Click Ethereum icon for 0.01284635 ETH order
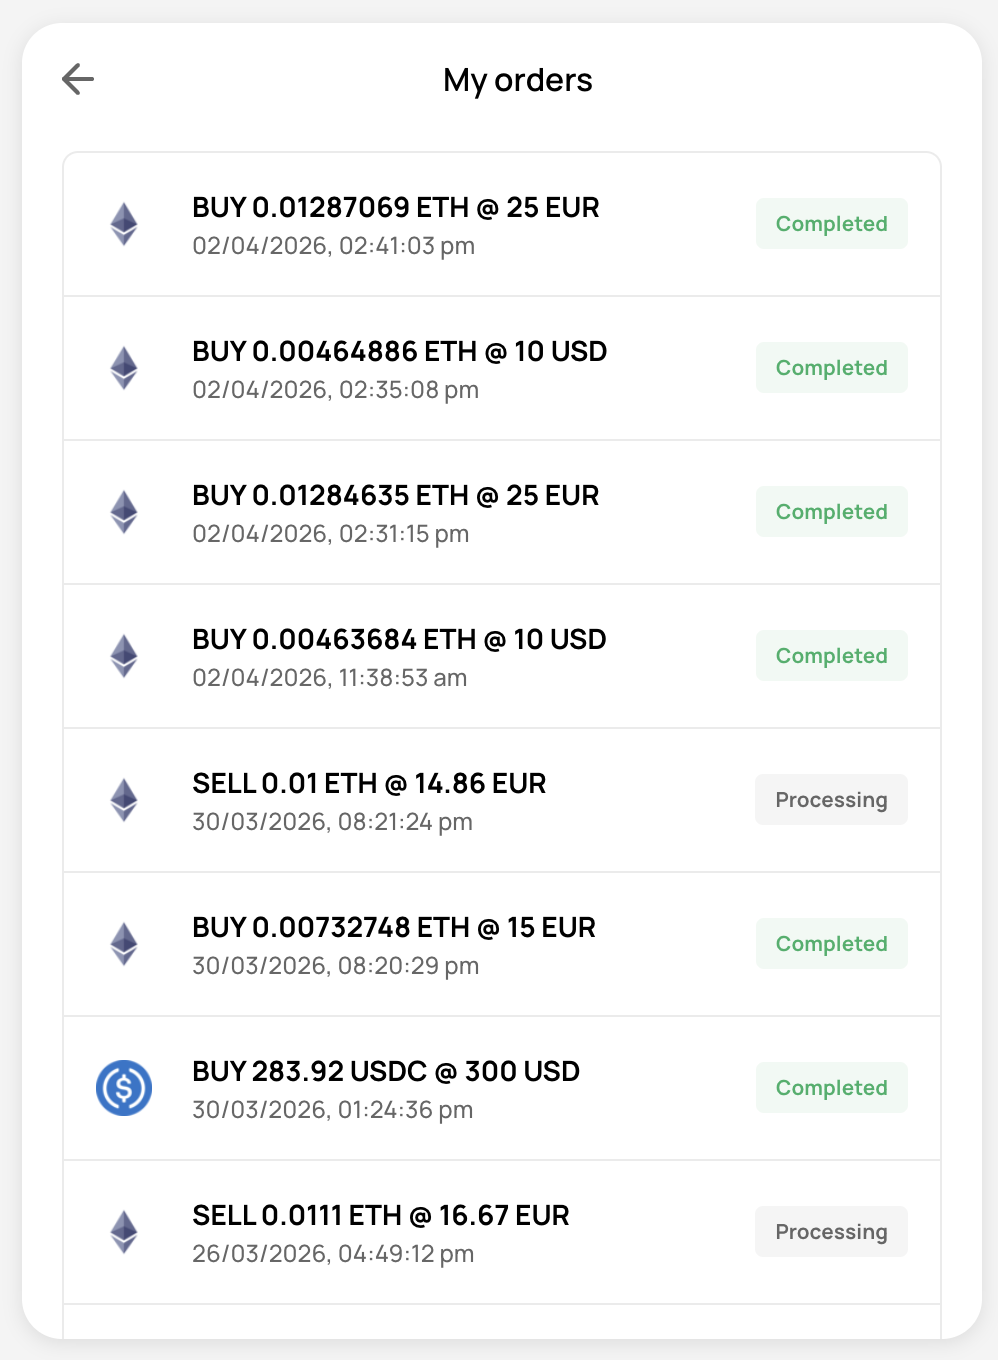The height and width of the screenshot is (1360, 998). coord(124,512)
